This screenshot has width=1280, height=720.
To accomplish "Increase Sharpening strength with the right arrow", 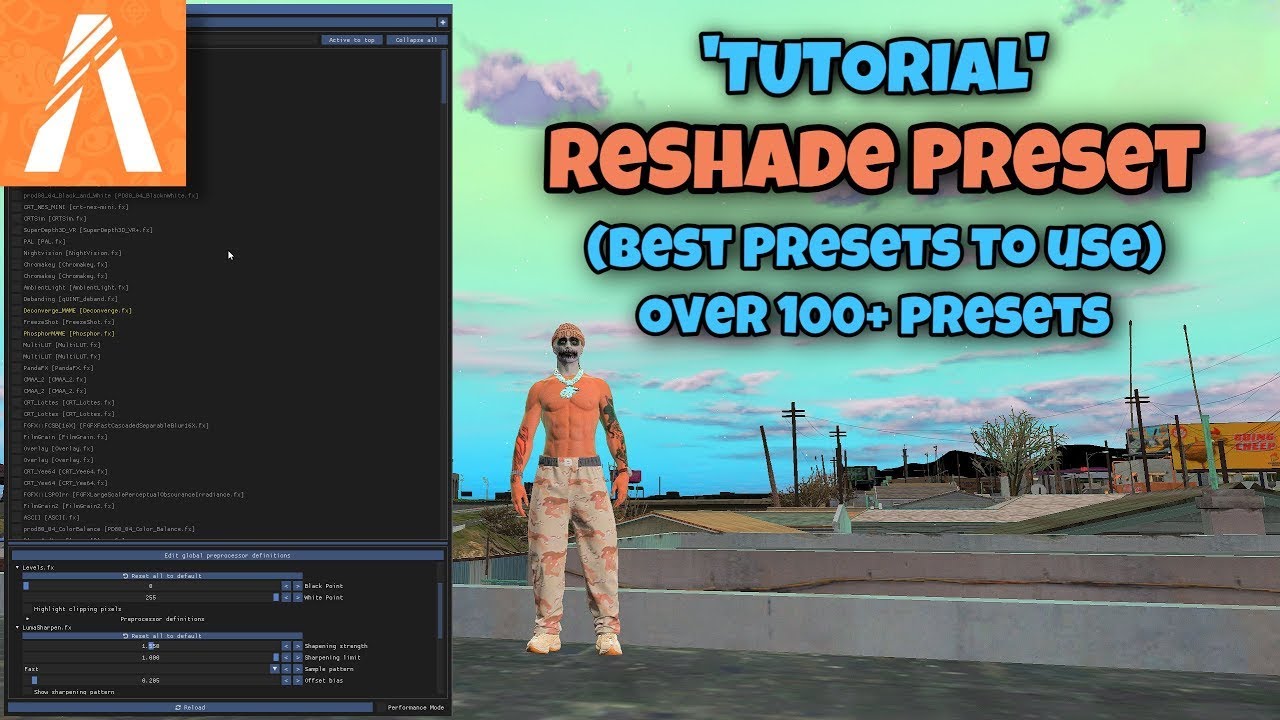I will [297, 646].
